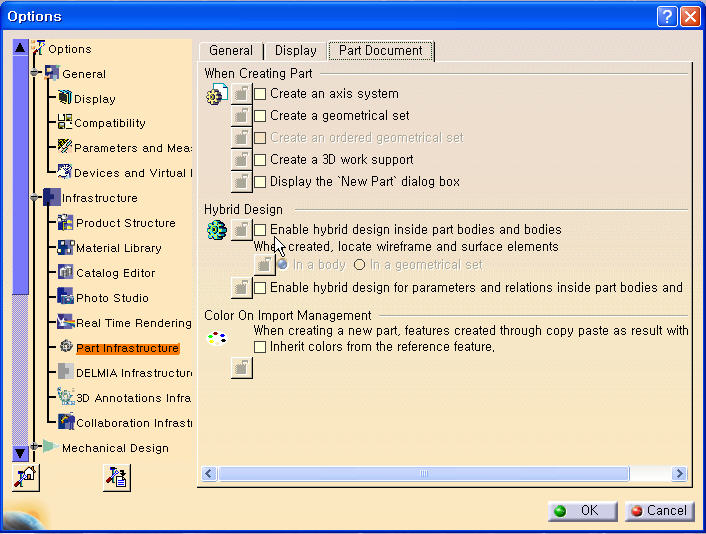The width and height of the screenshot is (706, 534).
Task: Open the Material Library icon
Action: point(66,247)
